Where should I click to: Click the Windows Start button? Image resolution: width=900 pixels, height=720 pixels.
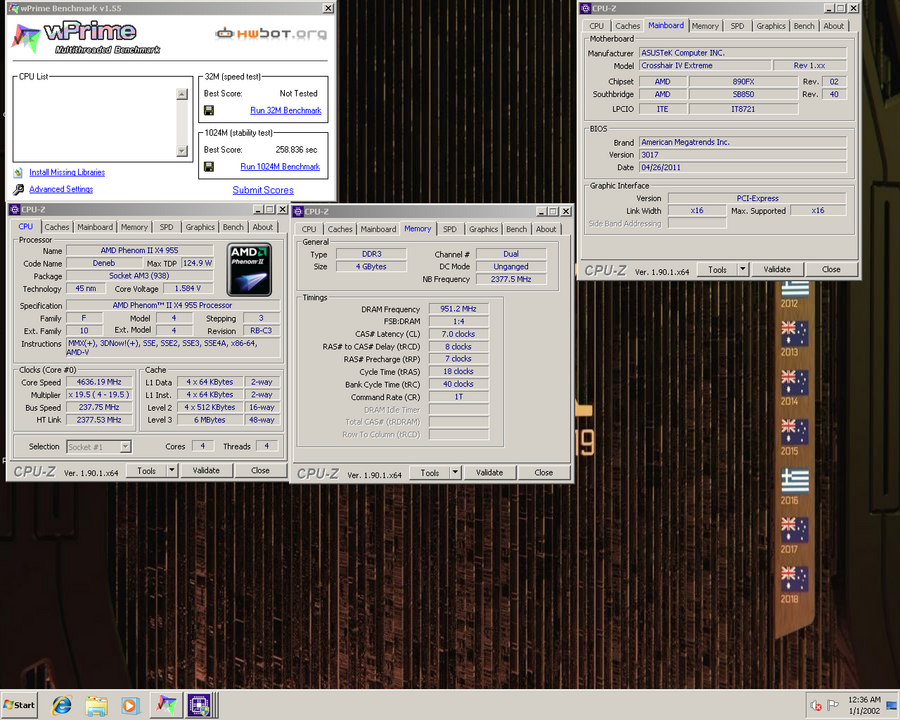pos(20,704)
